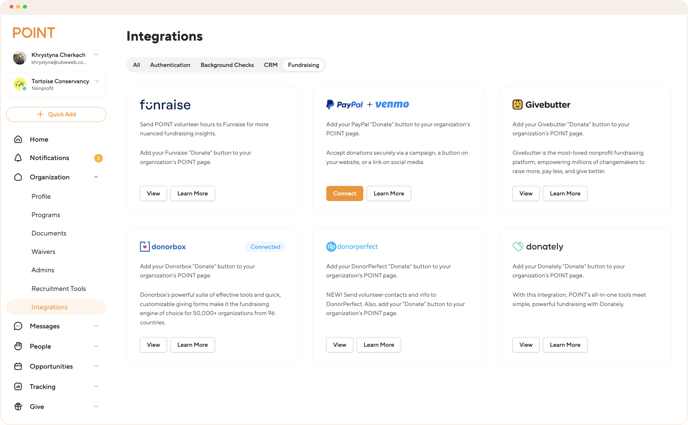Click Learn More on Givebutter card

tap(565, 193)
